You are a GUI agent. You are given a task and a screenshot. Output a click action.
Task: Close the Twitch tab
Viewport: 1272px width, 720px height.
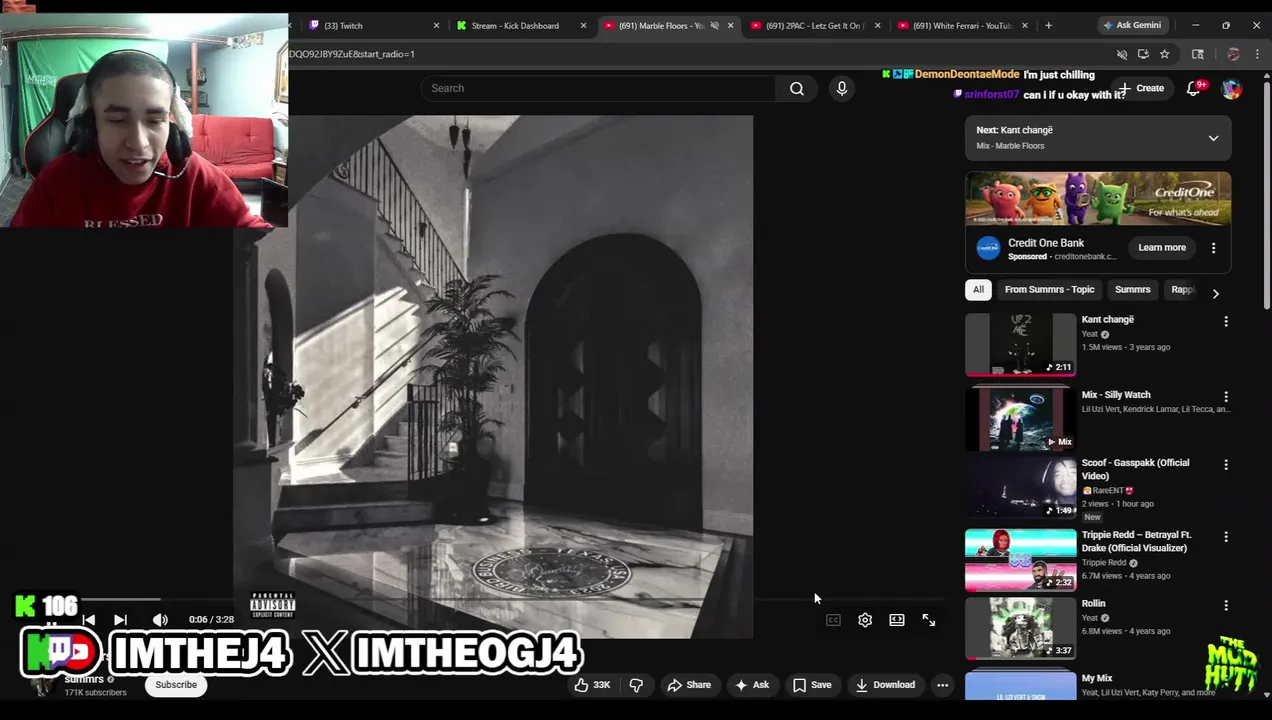[x=436, y=25]
